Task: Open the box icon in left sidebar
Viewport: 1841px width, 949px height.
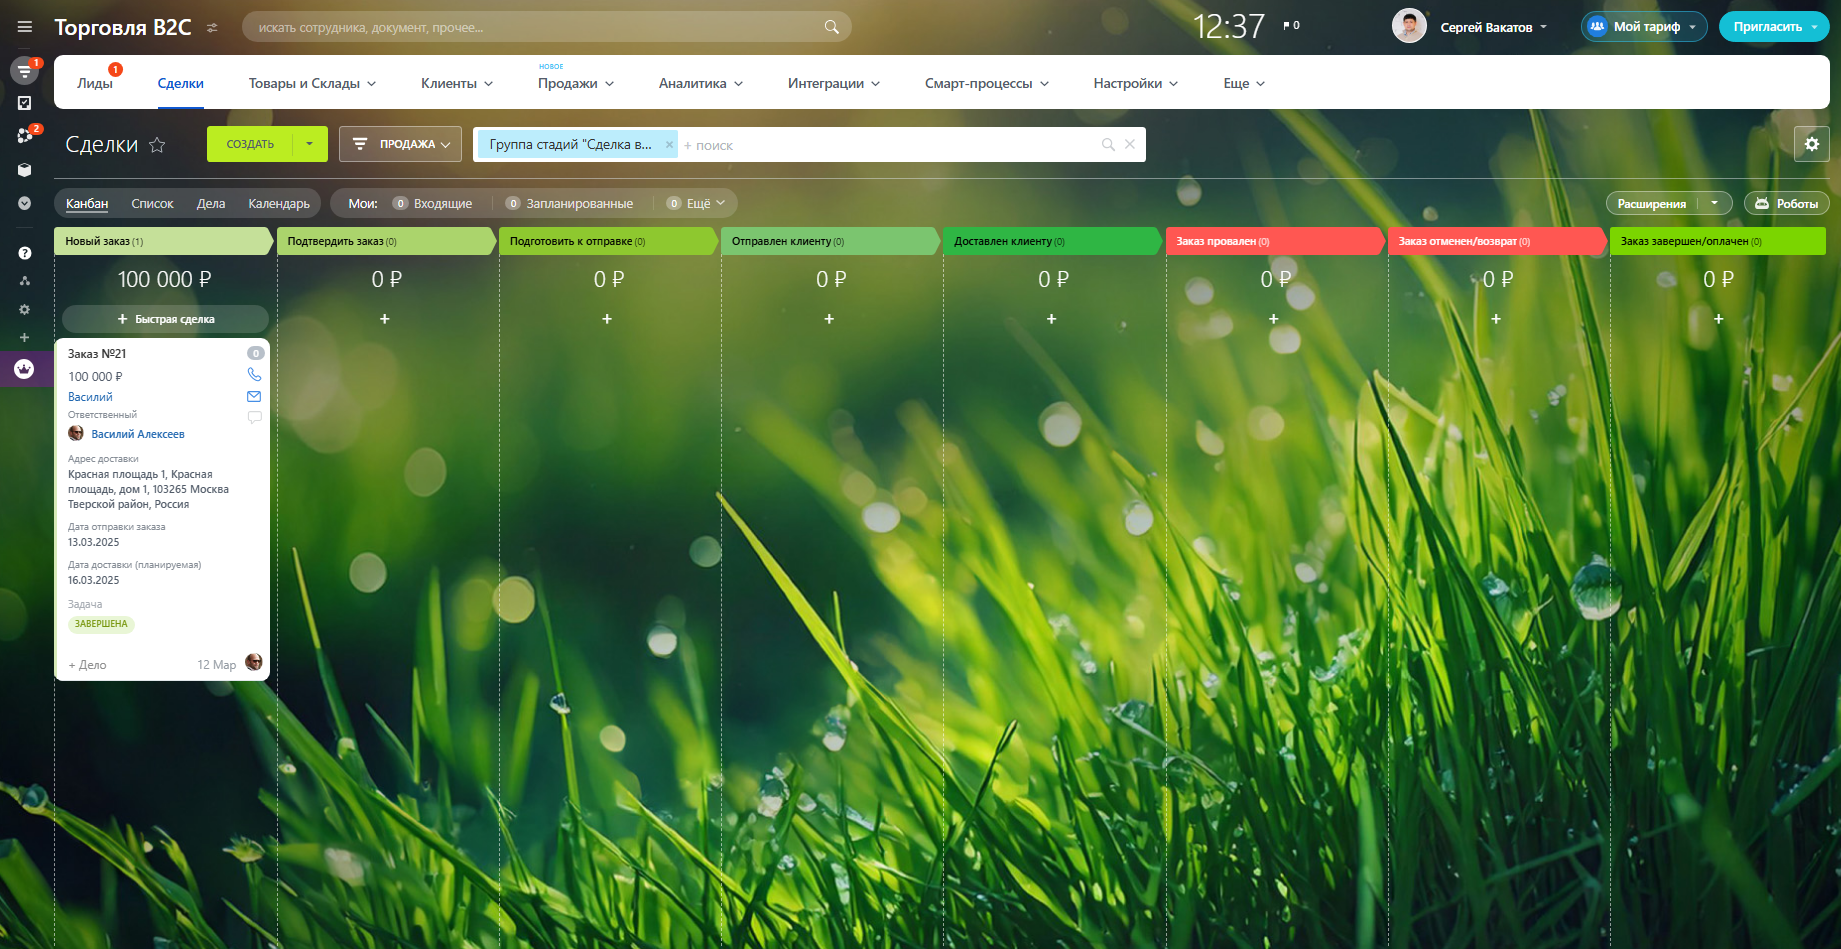Action: tap(25, 170)
